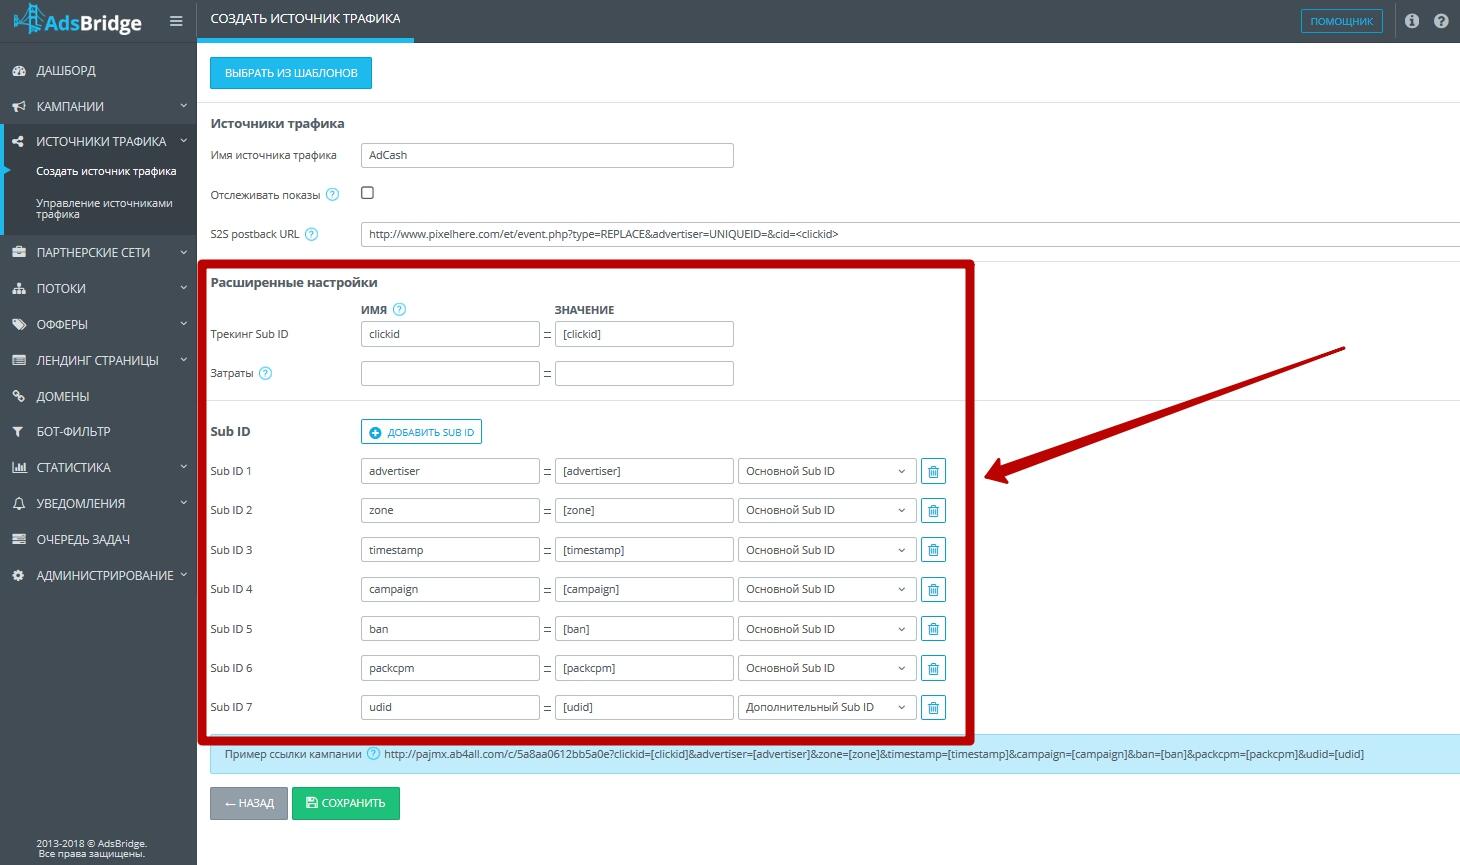The image size is (1460, 865).
Task: Click the Офферы tags icon
Action: 19,325
